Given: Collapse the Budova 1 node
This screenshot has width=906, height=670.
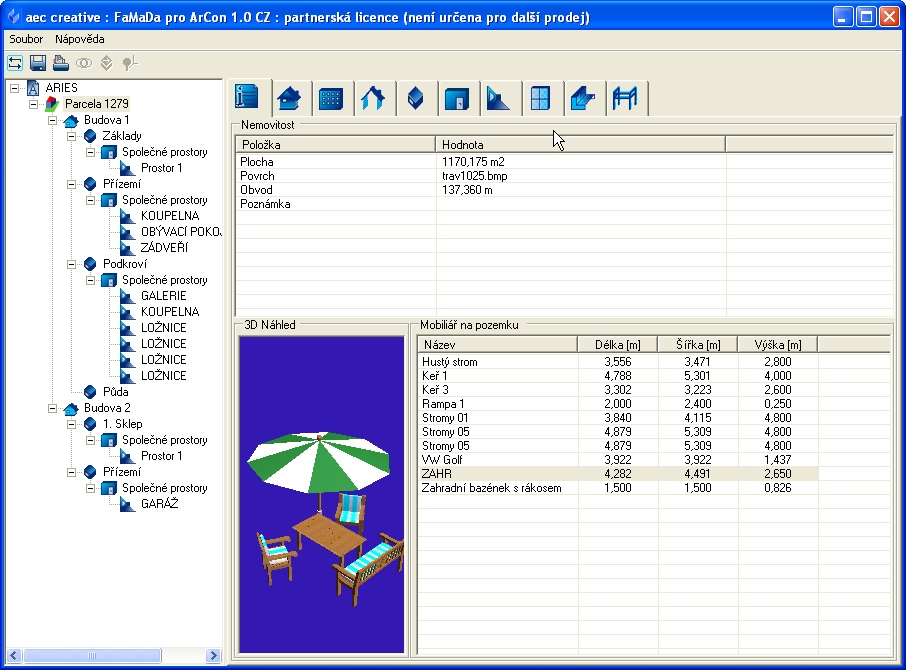Looking at the screenshot, I should 53,121.
